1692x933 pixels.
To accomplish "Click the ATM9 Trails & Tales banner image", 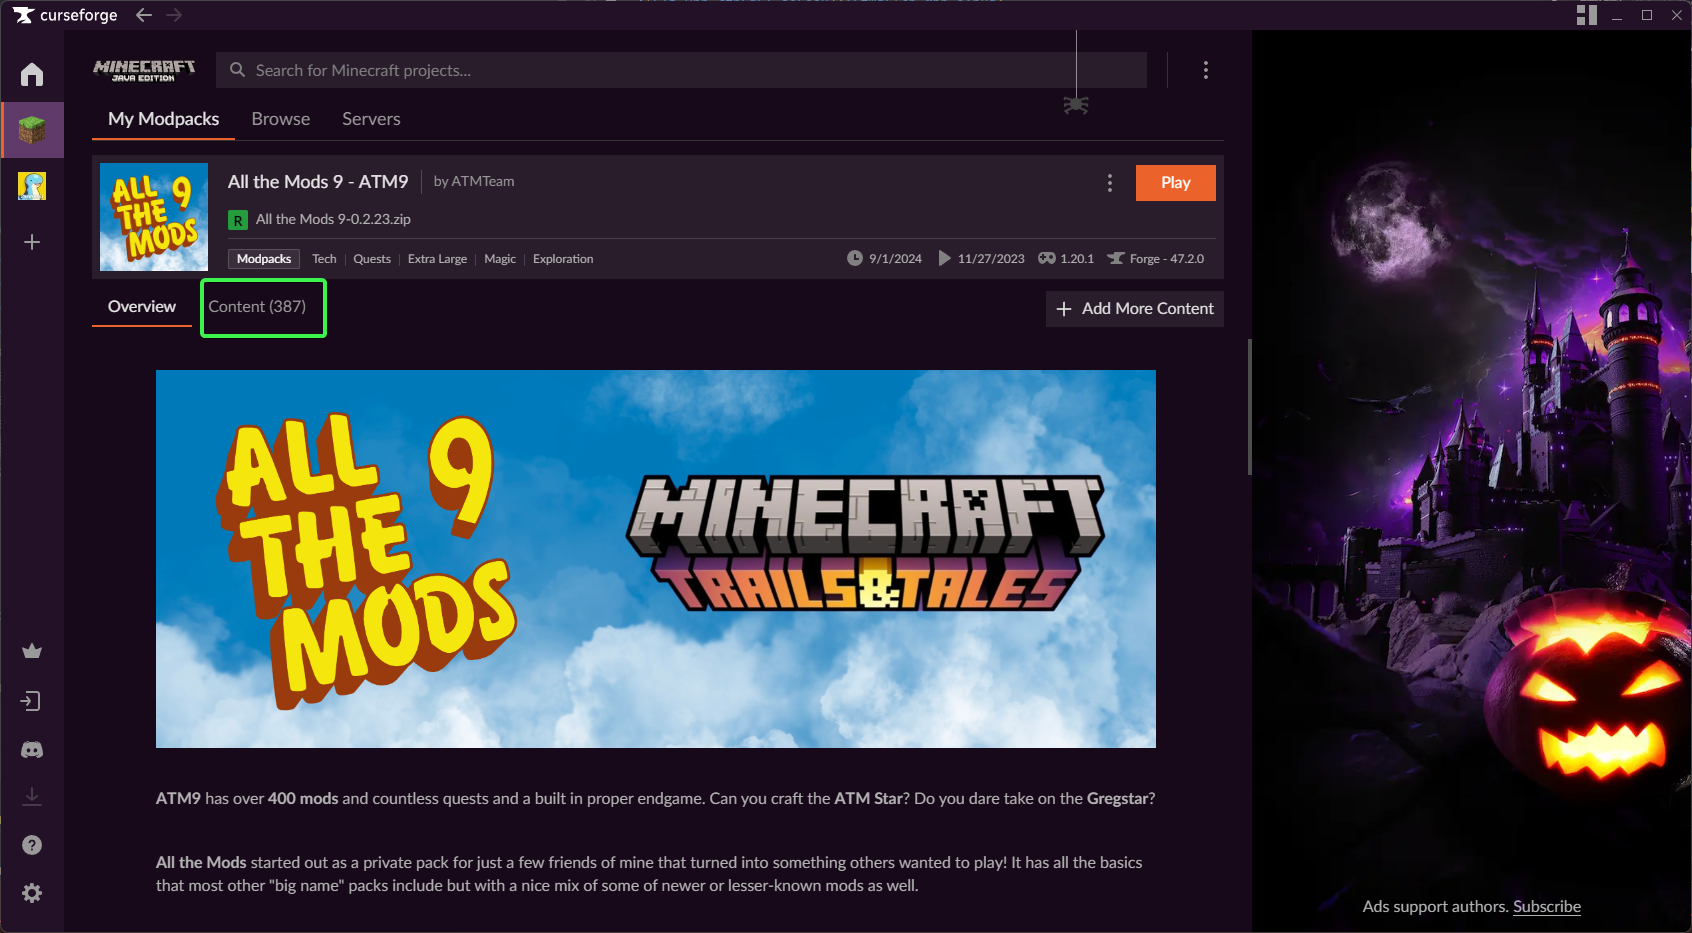I will [x=656, y=559].
